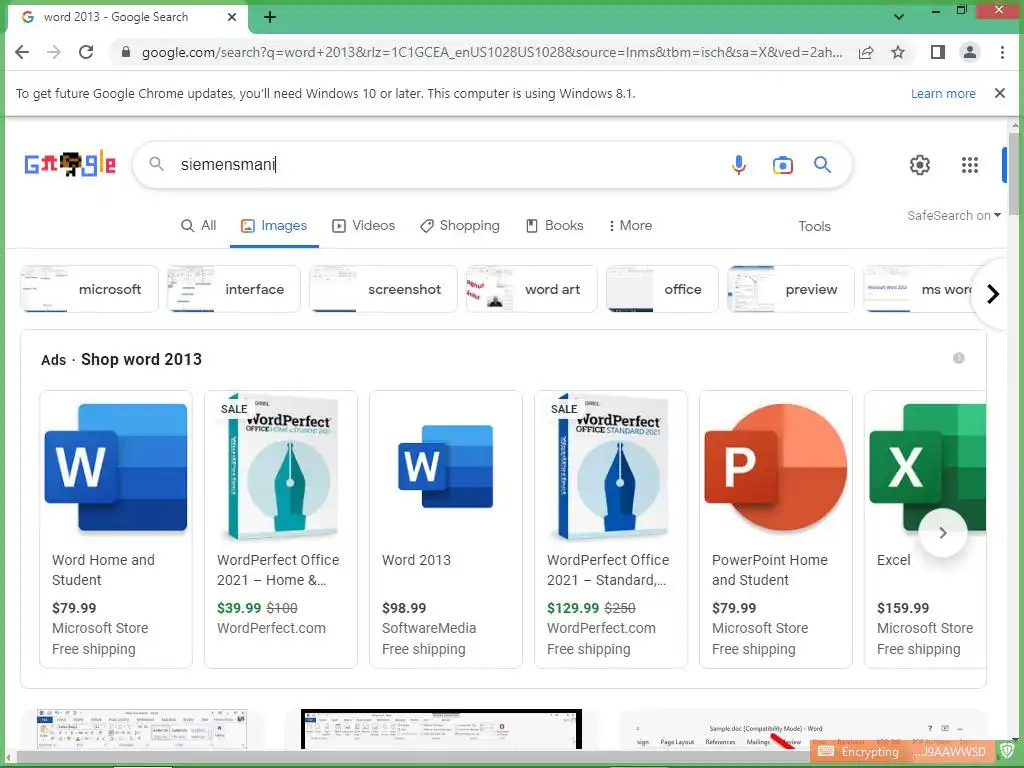Click the SoftwareMedia seller name
This screenshot has width=1024, height=768.
[x=428, y=628]
